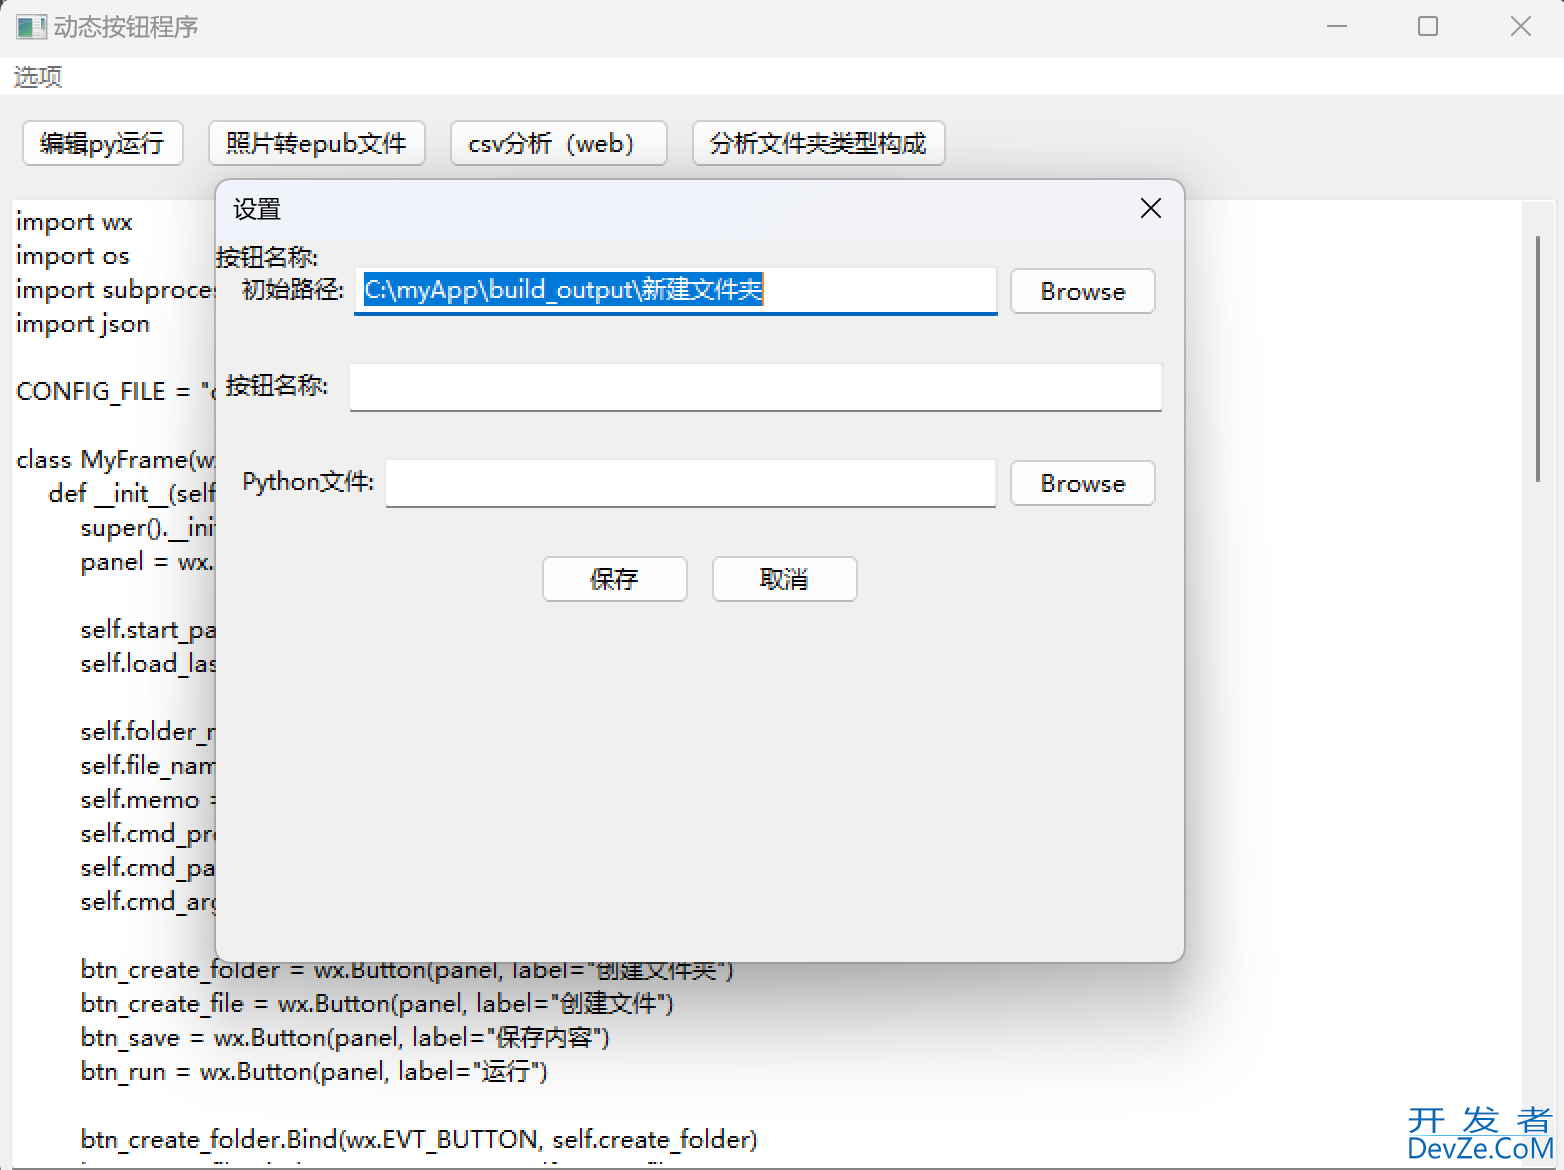Launch 照片转epub文件 tool button

pyautogui.click(x=316, y=143)
